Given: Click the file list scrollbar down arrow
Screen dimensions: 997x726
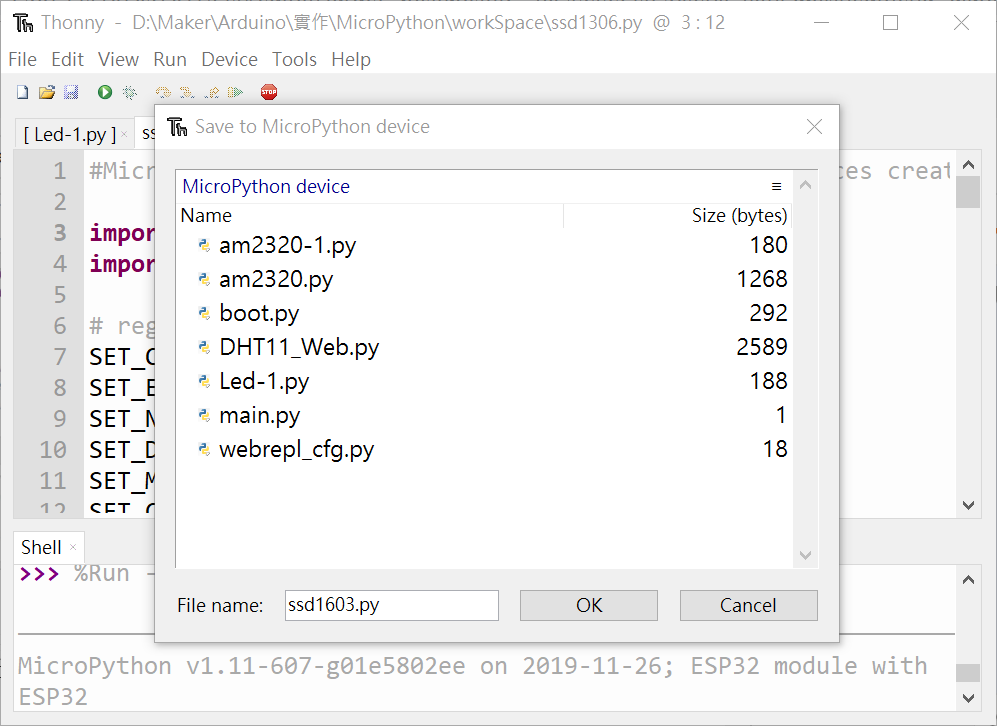Looking at the screenshot, I should point(804,555).
